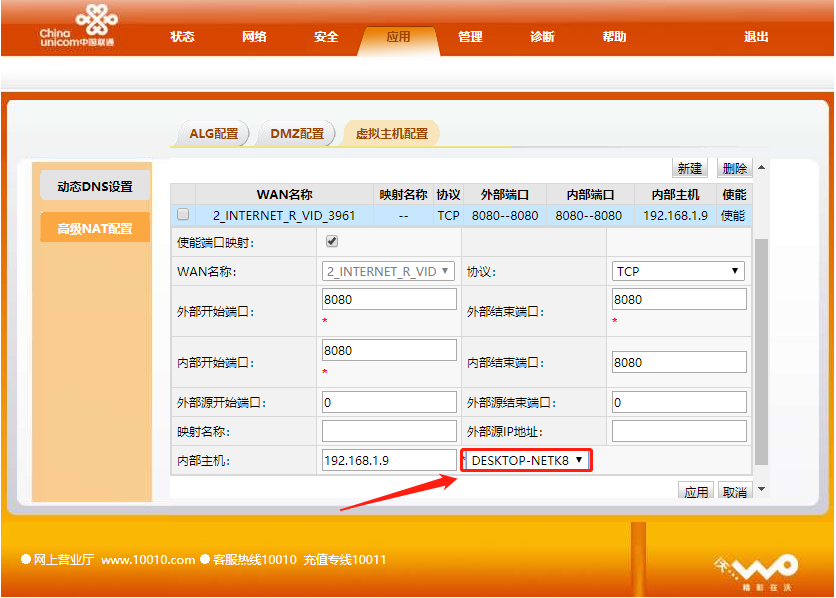The height and width of the screenshot is (598, 836).
Task: Open 动态DNS设置 in the sidebar
Action: [x=95, y=186]
